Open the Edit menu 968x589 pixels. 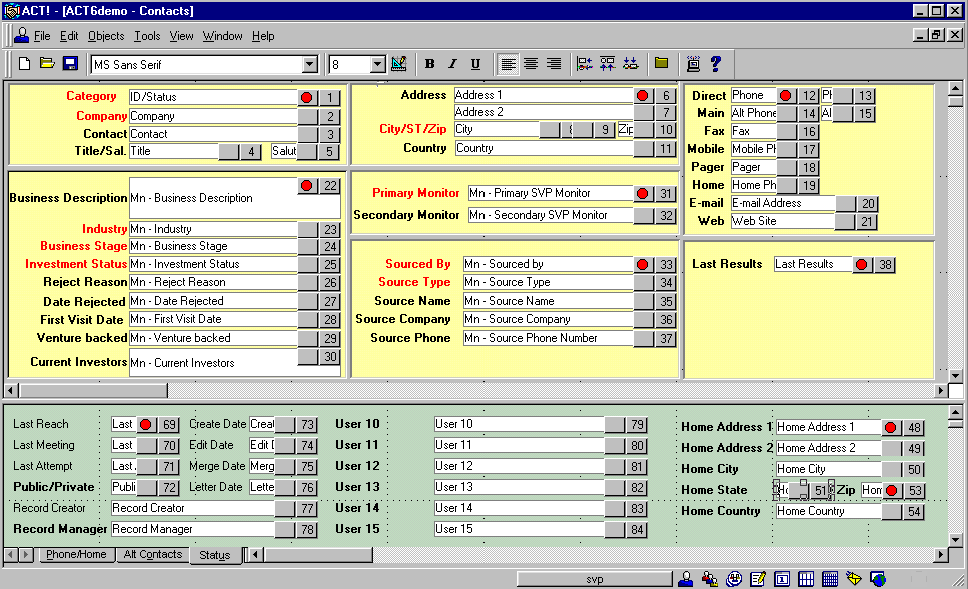pyautogui.click(x=69, y=36)
